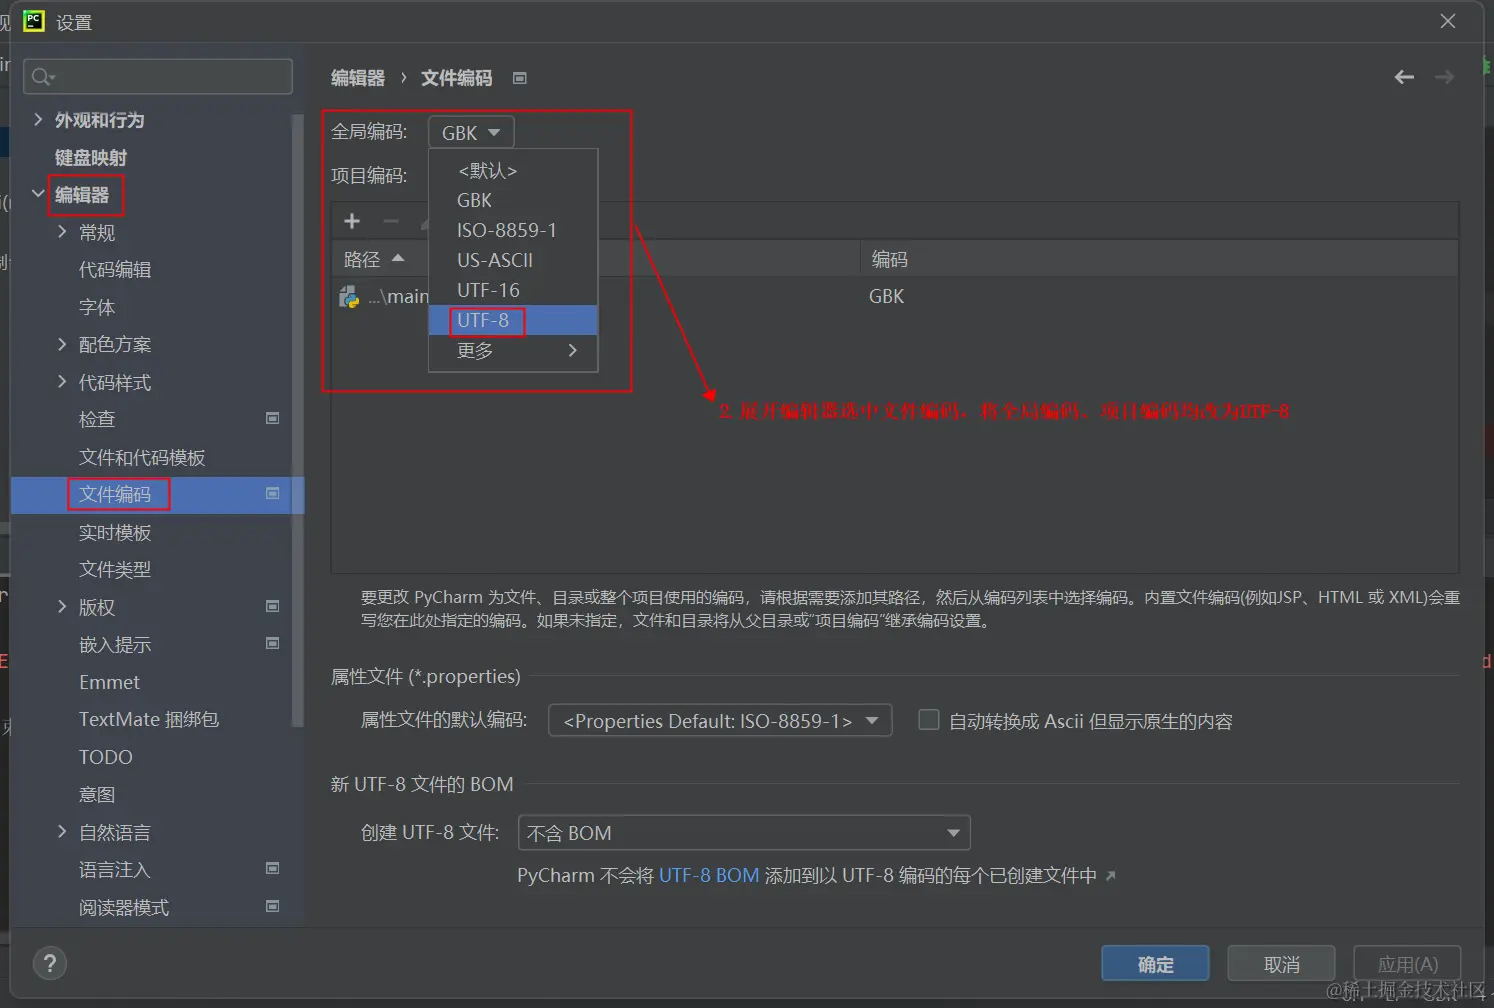This screenshot has width=1494, height=1008.
Task: Open the 全局编码 GBK dropdown
Action: [x=470, y=131]
